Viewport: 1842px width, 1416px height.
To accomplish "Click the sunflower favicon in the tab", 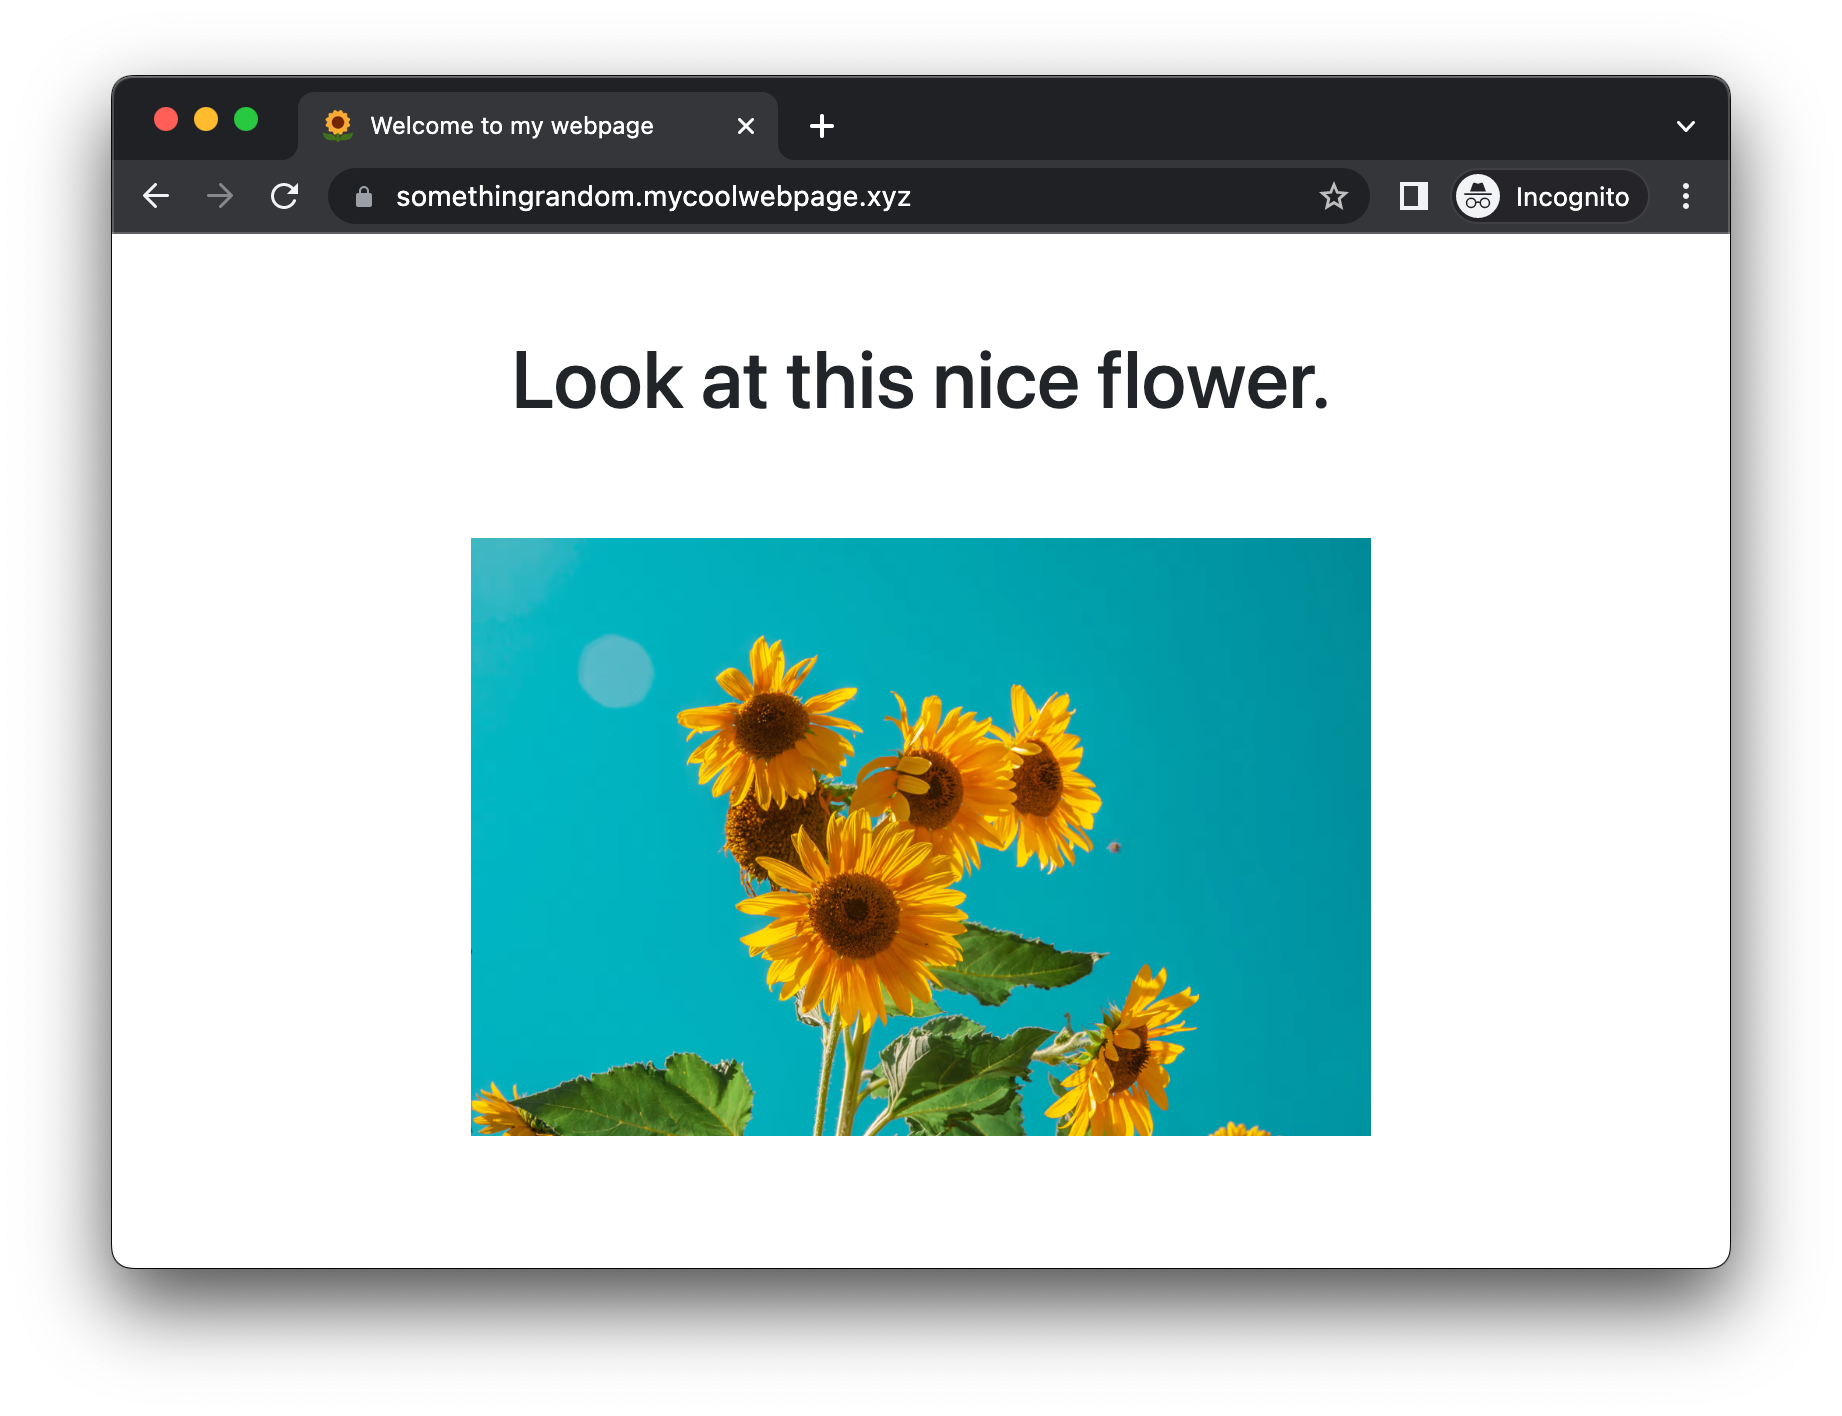I will coord(338,126).
